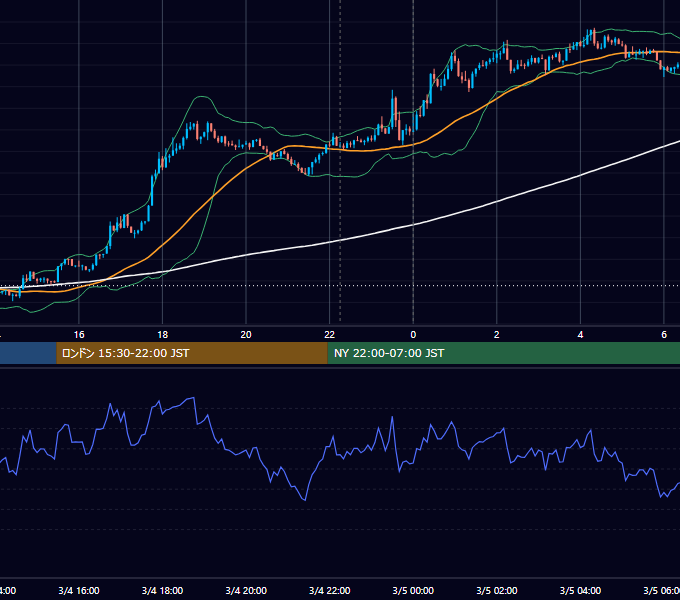Click the 6 hour axis label
680x600 pixels.
pyautogui.click(x=664, y=335)
